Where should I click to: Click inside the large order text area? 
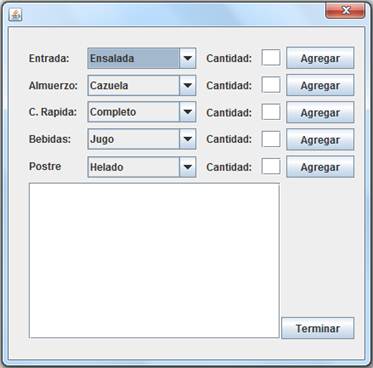pyautogui.click(x=154, y=260)
